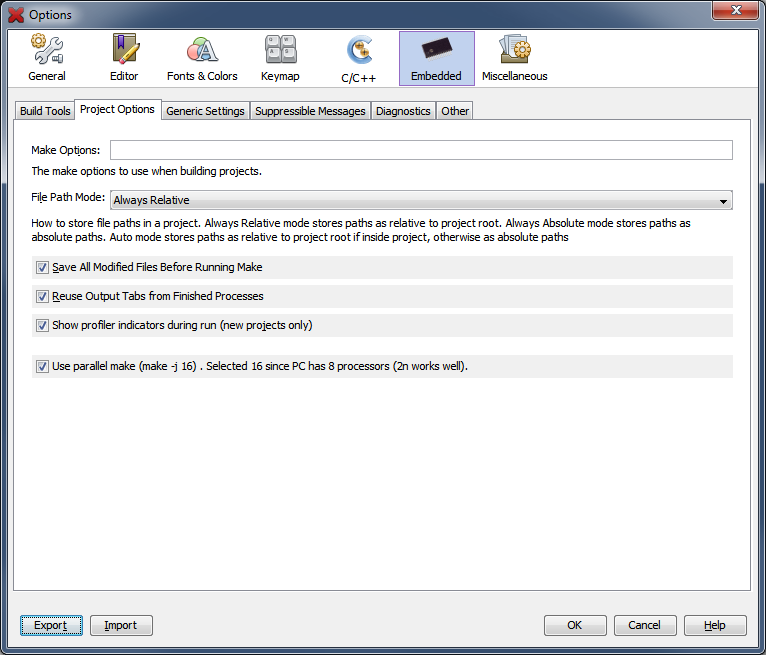Click the Import button
Viewport: 766px width, 655px height.
pyautogui.click(x=121, y=625)
